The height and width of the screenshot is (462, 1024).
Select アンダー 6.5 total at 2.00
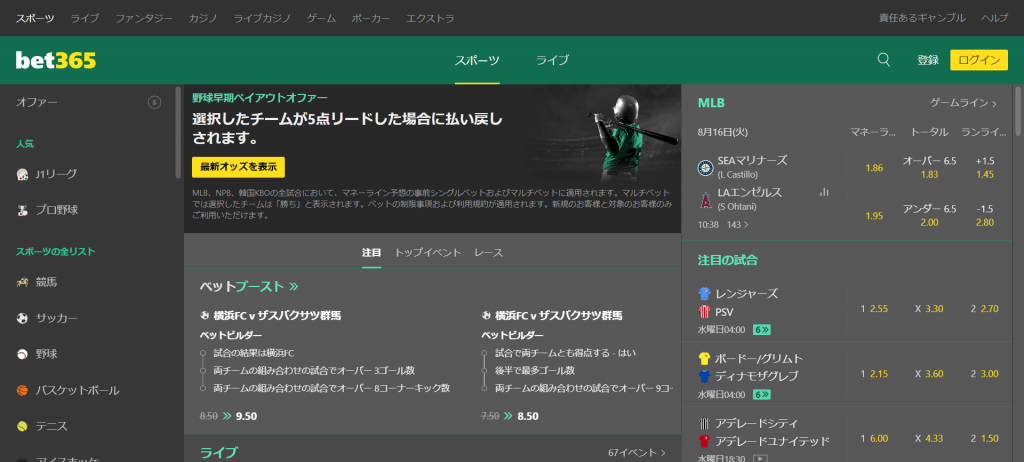(x=929, y=216)
